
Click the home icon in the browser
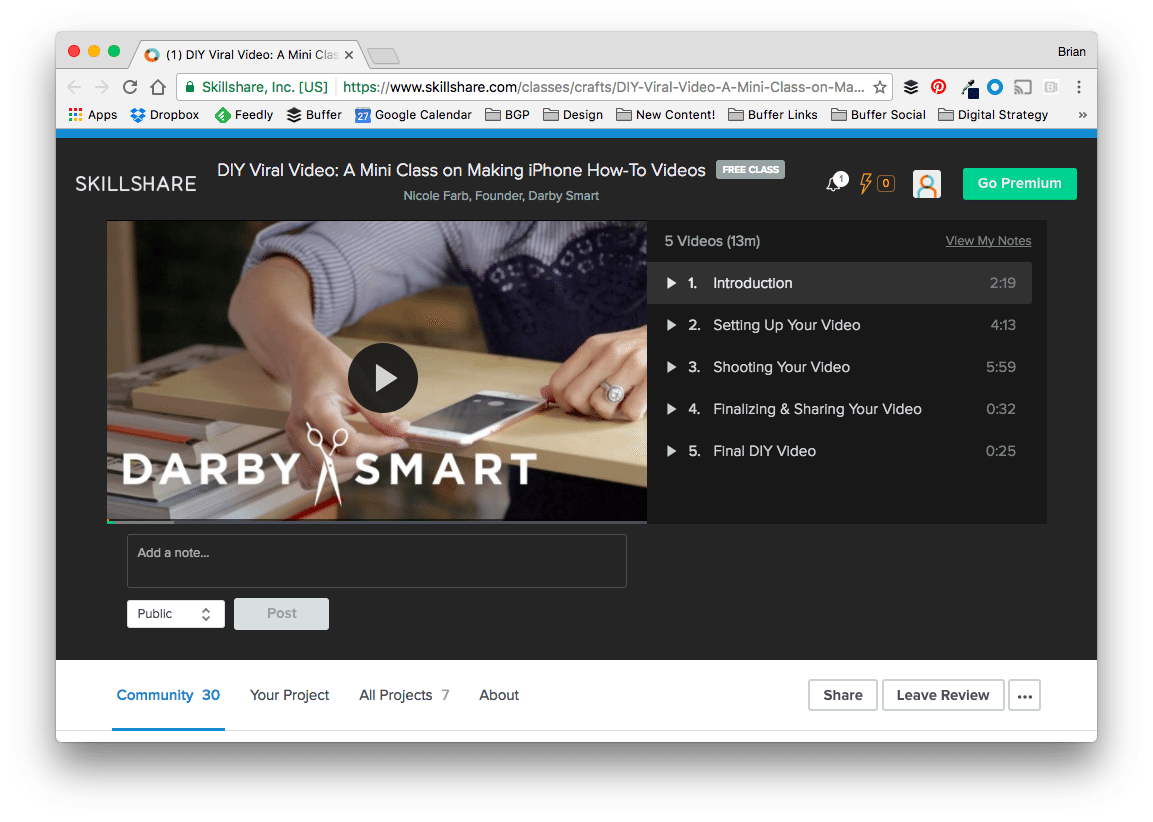tap(159, 87)
